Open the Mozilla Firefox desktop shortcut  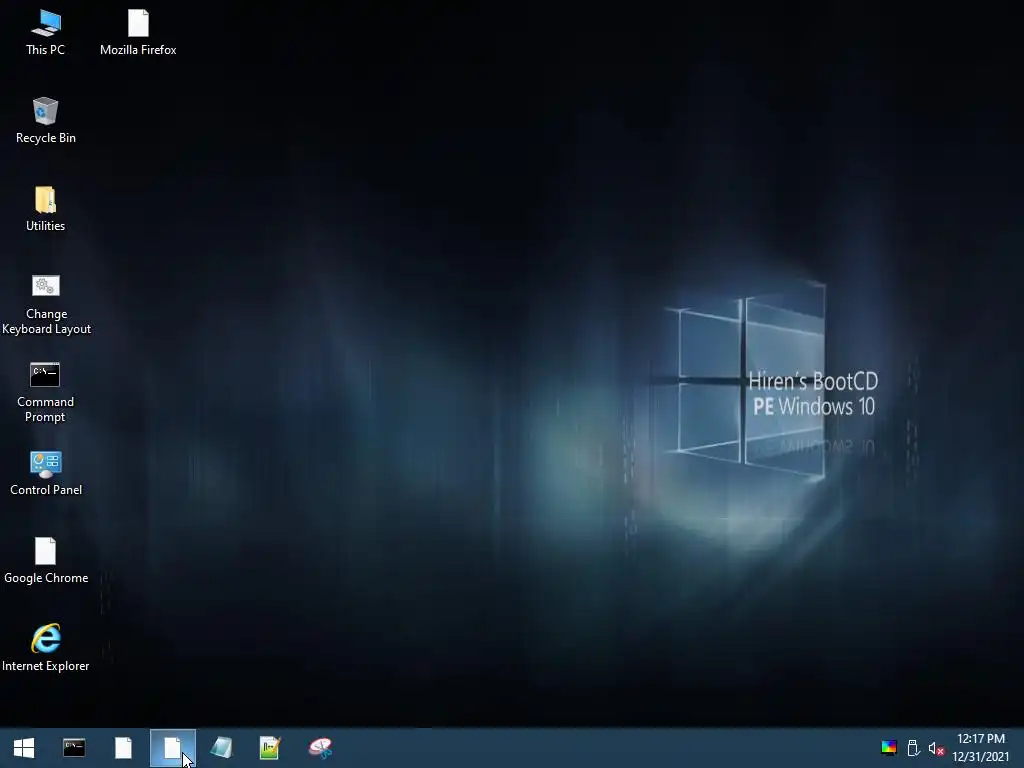coord(138,33)
